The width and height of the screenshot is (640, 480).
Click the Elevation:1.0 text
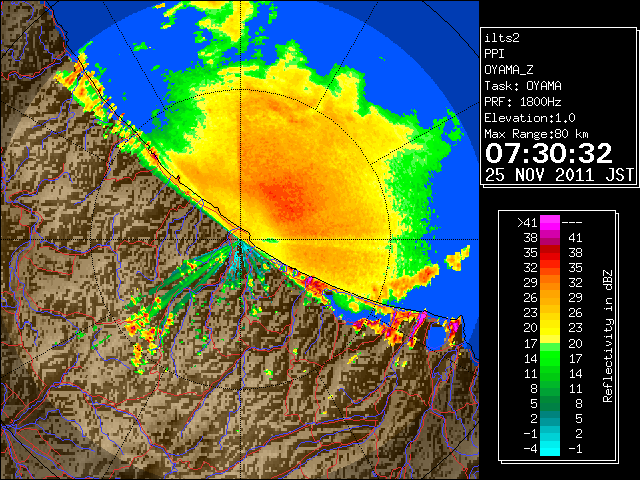point(530,118)
